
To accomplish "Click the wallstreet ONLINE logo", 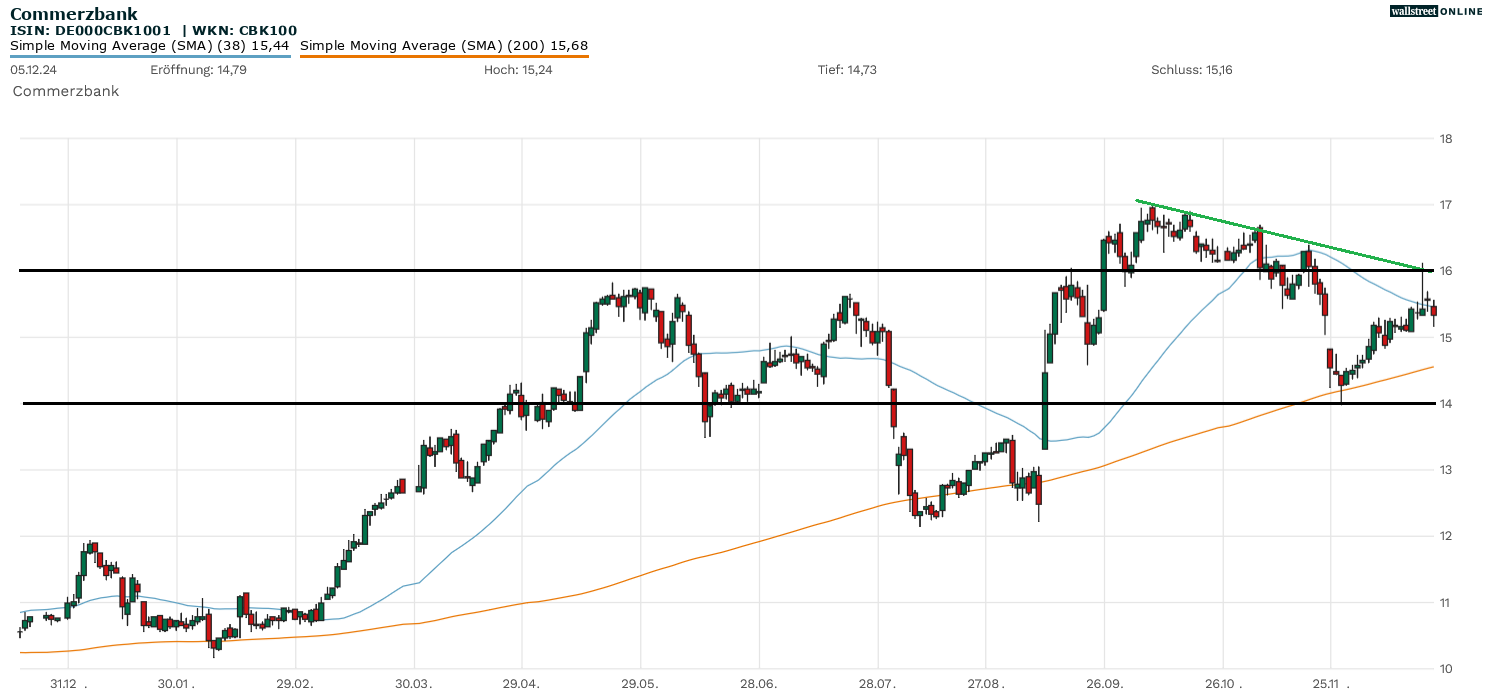I will 1436,11.
